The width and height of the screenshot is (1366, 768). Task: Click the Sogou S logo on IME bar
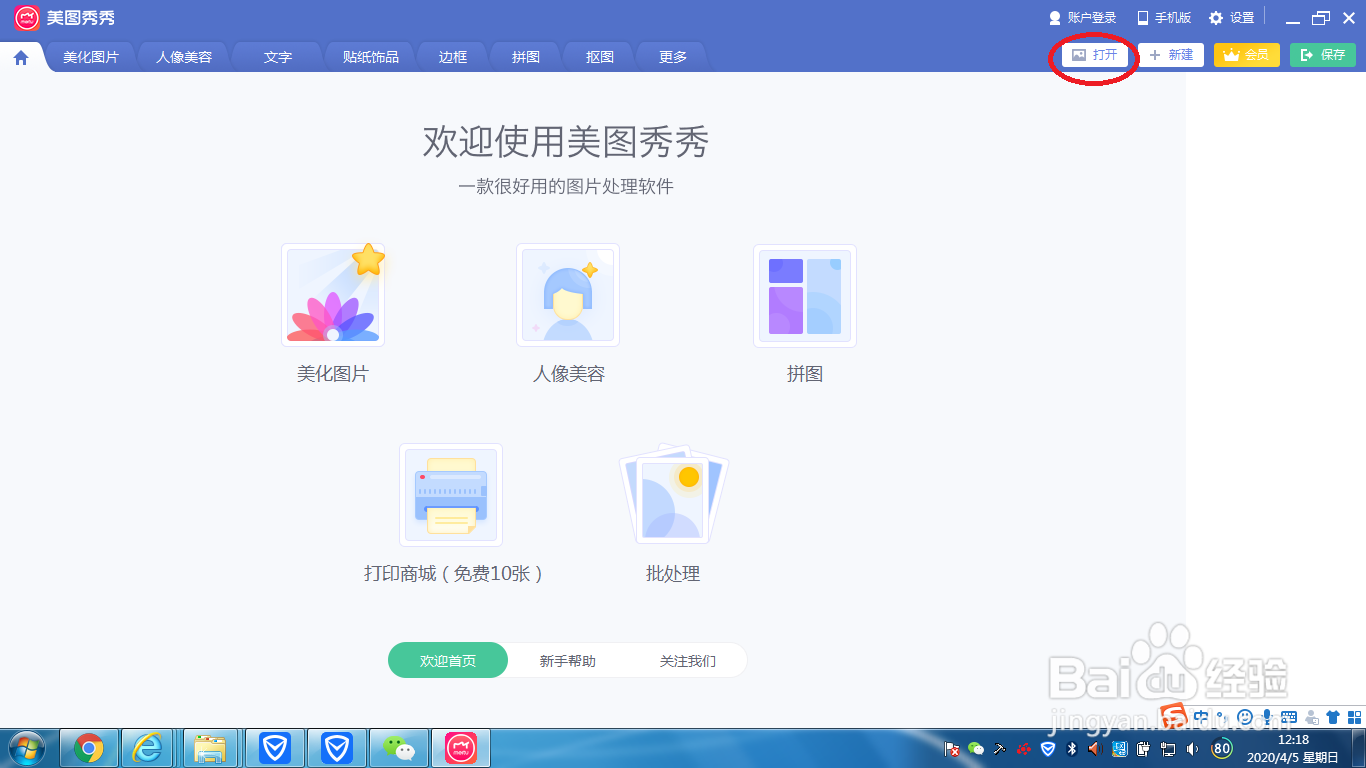[x=1172, y=715]
